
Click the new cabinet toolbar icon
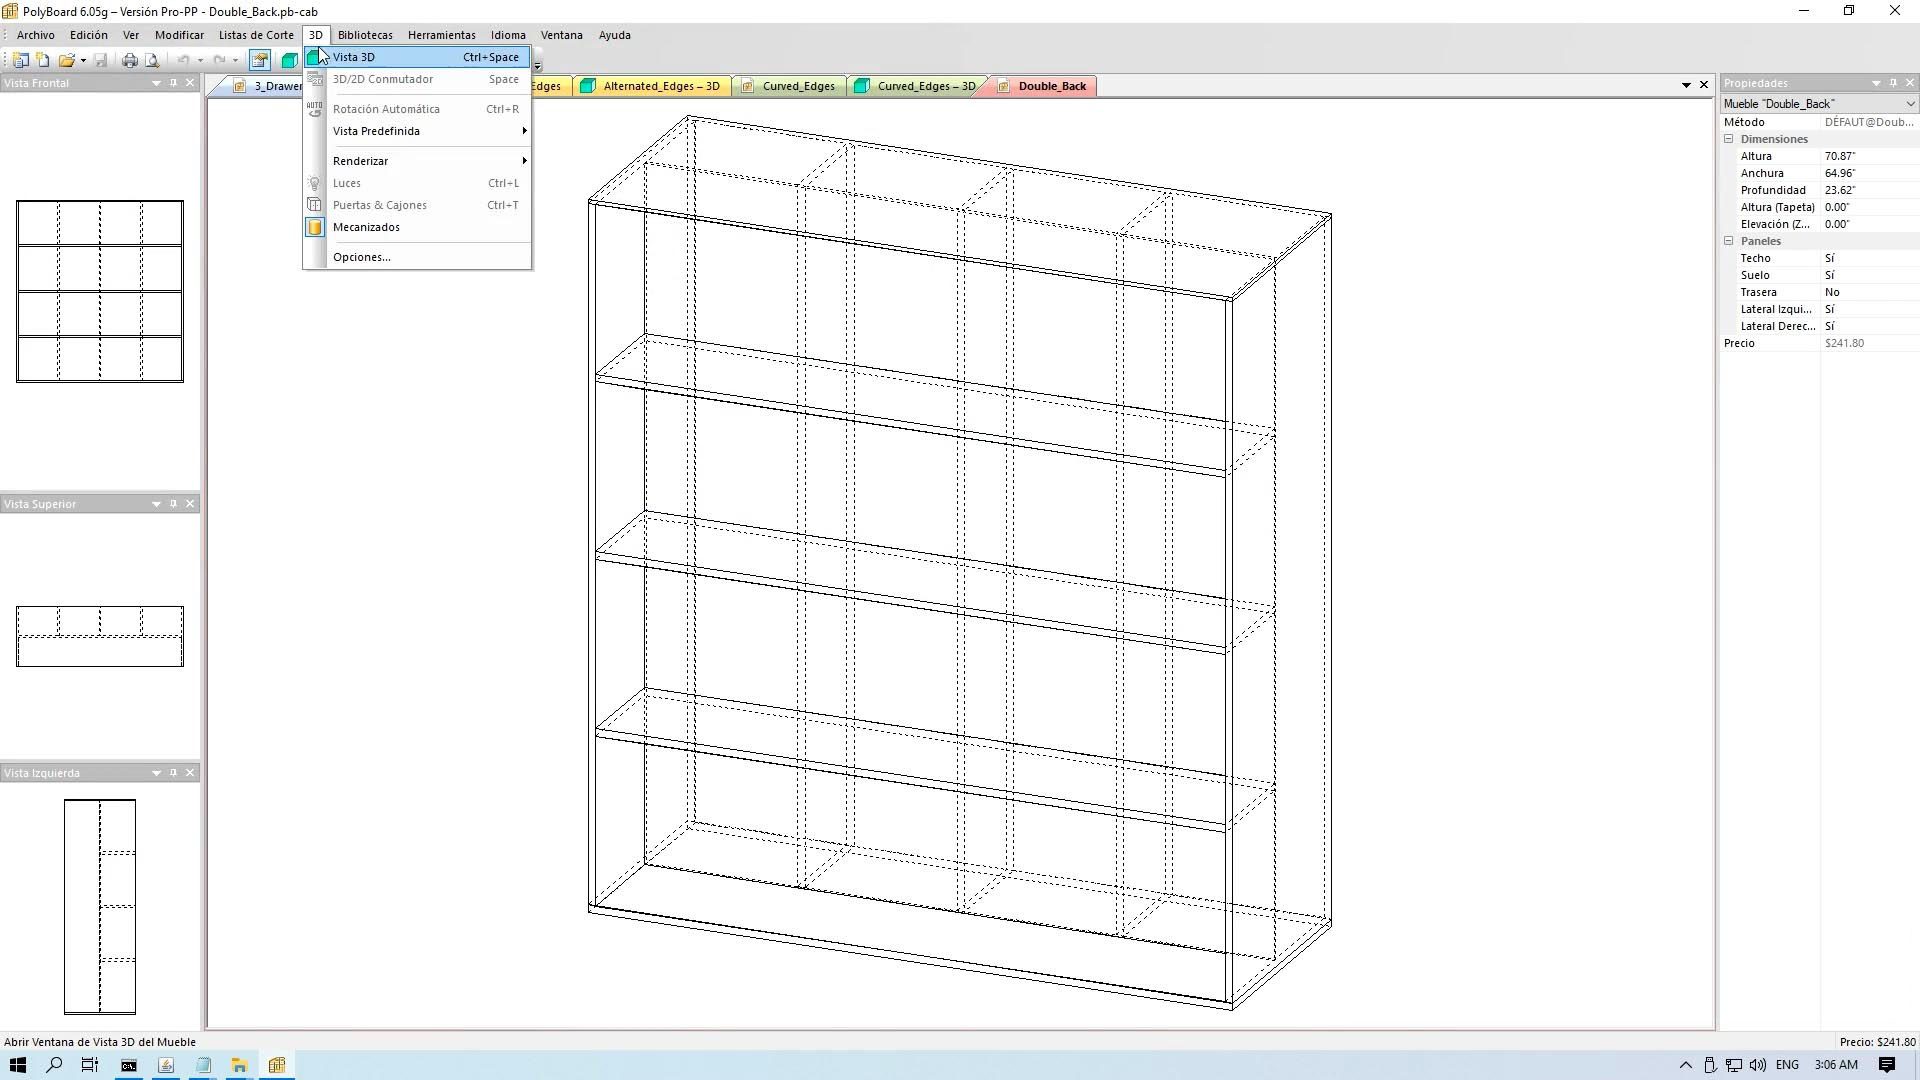point(20,60)
